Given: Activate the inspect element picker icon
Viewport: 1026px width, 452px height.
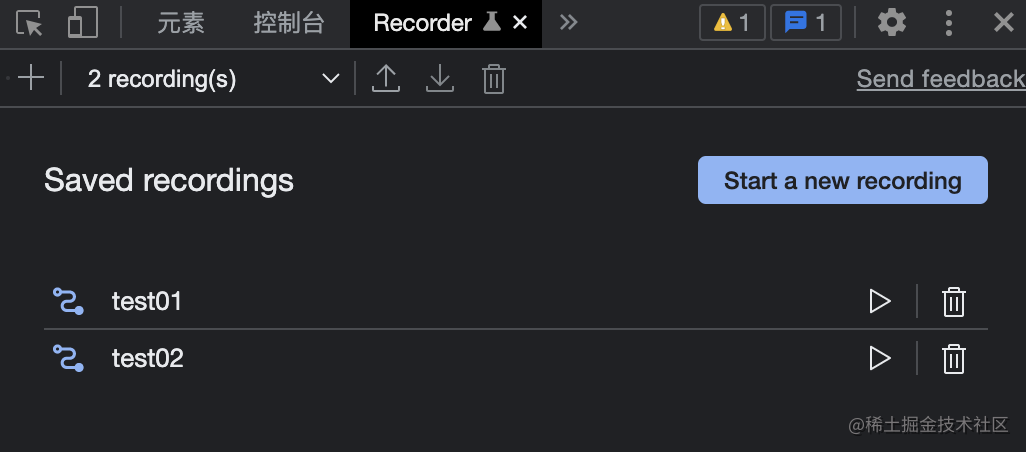Looking at the screenshot, I should tap(29, 24).
